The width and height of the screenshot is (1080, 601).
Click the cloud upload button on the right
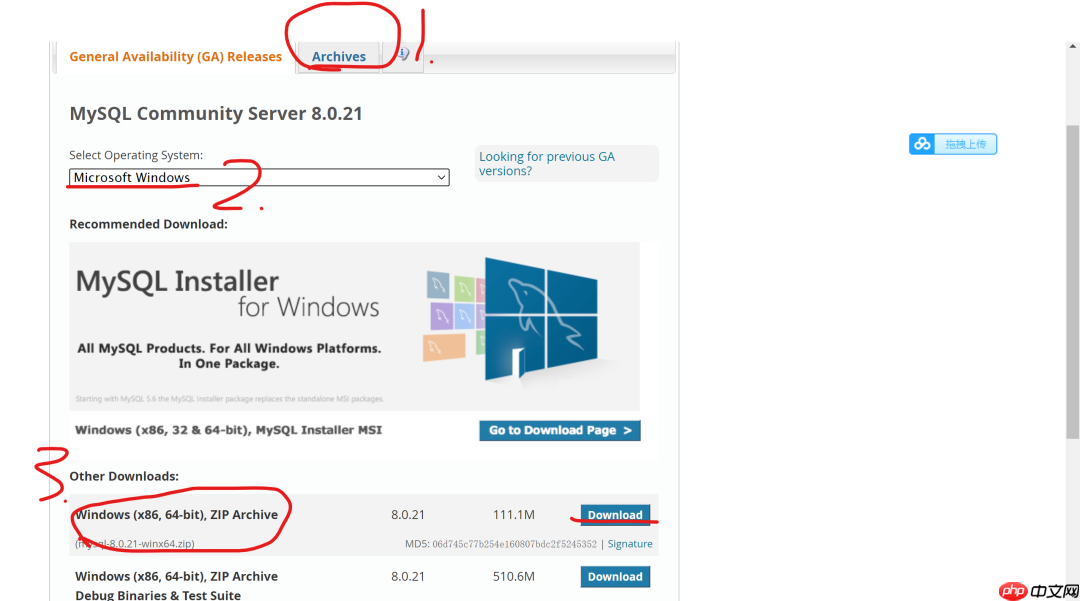[953, 144]
